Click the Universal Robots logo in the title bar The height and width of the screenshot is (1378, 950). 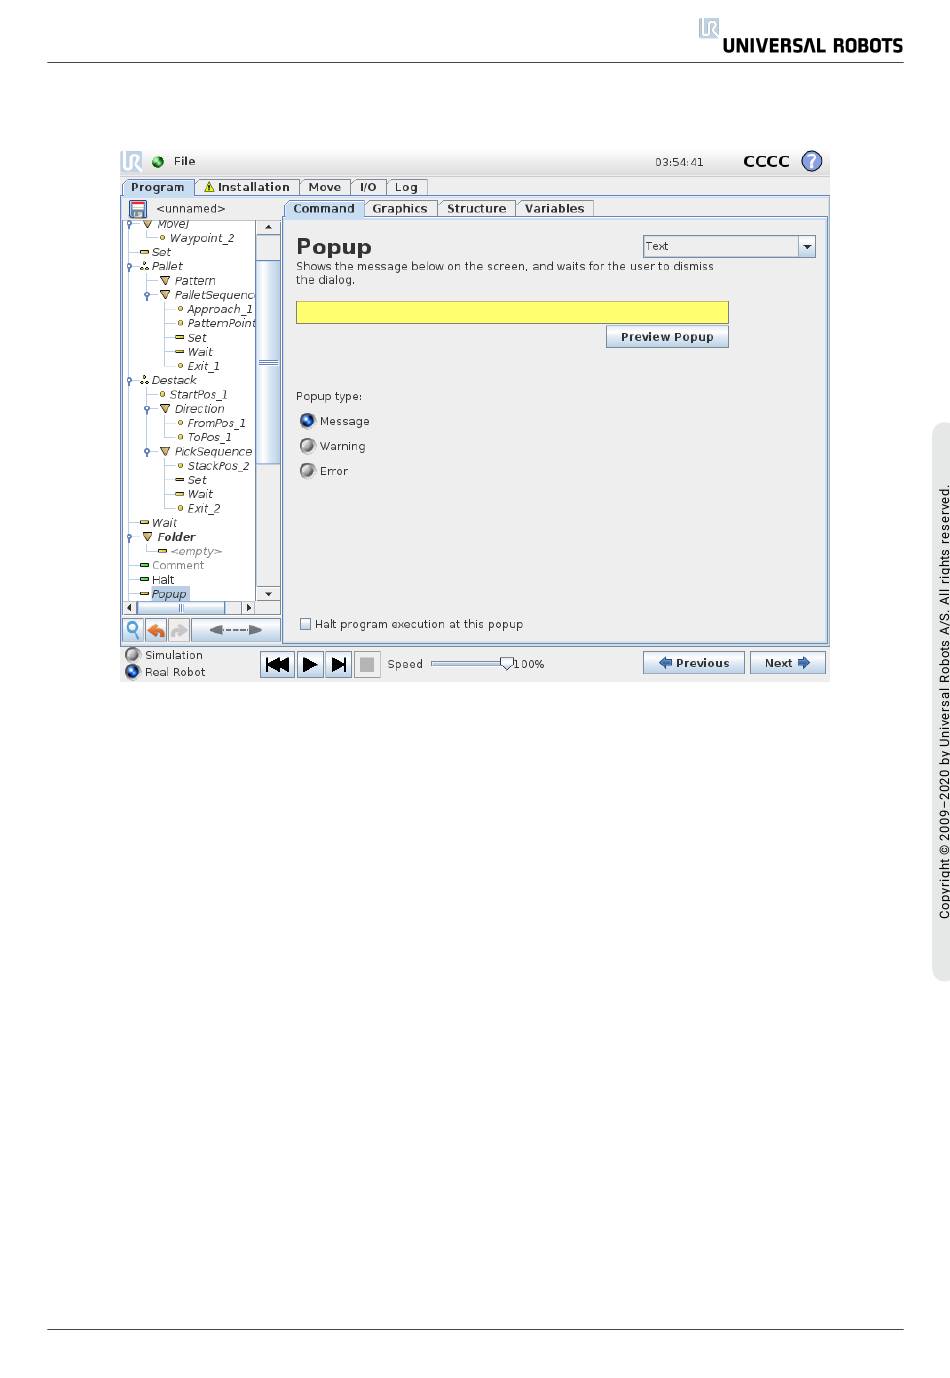pyautogui.click(x=132, y=161)
